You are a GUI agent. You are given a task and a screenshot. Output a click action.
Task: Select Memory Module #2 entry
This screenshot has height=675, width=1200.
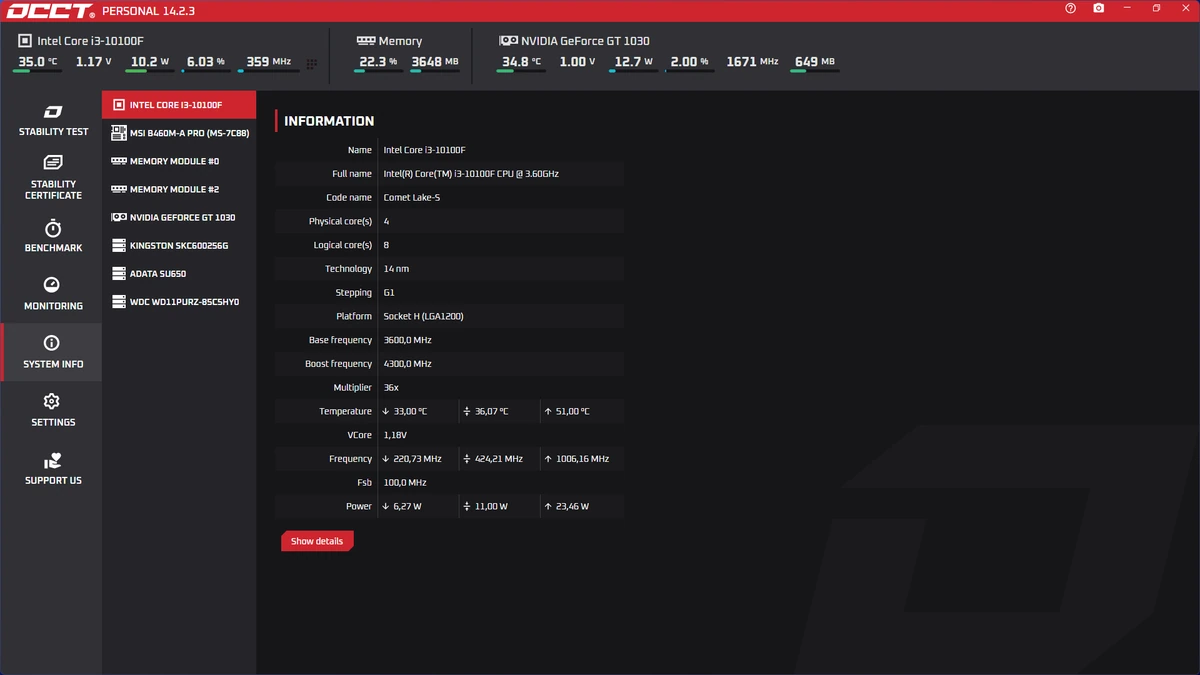[x=179, y=189]
